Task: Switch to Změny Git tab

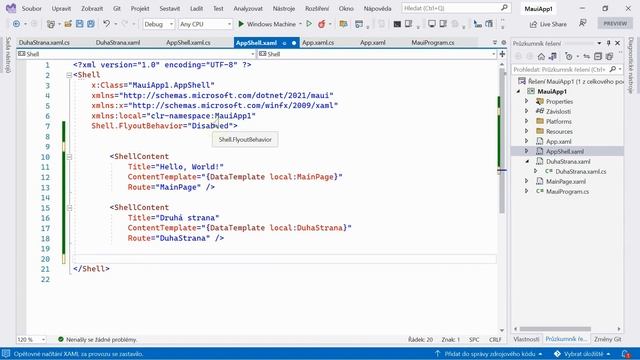Action: click(x=607, y=339)
